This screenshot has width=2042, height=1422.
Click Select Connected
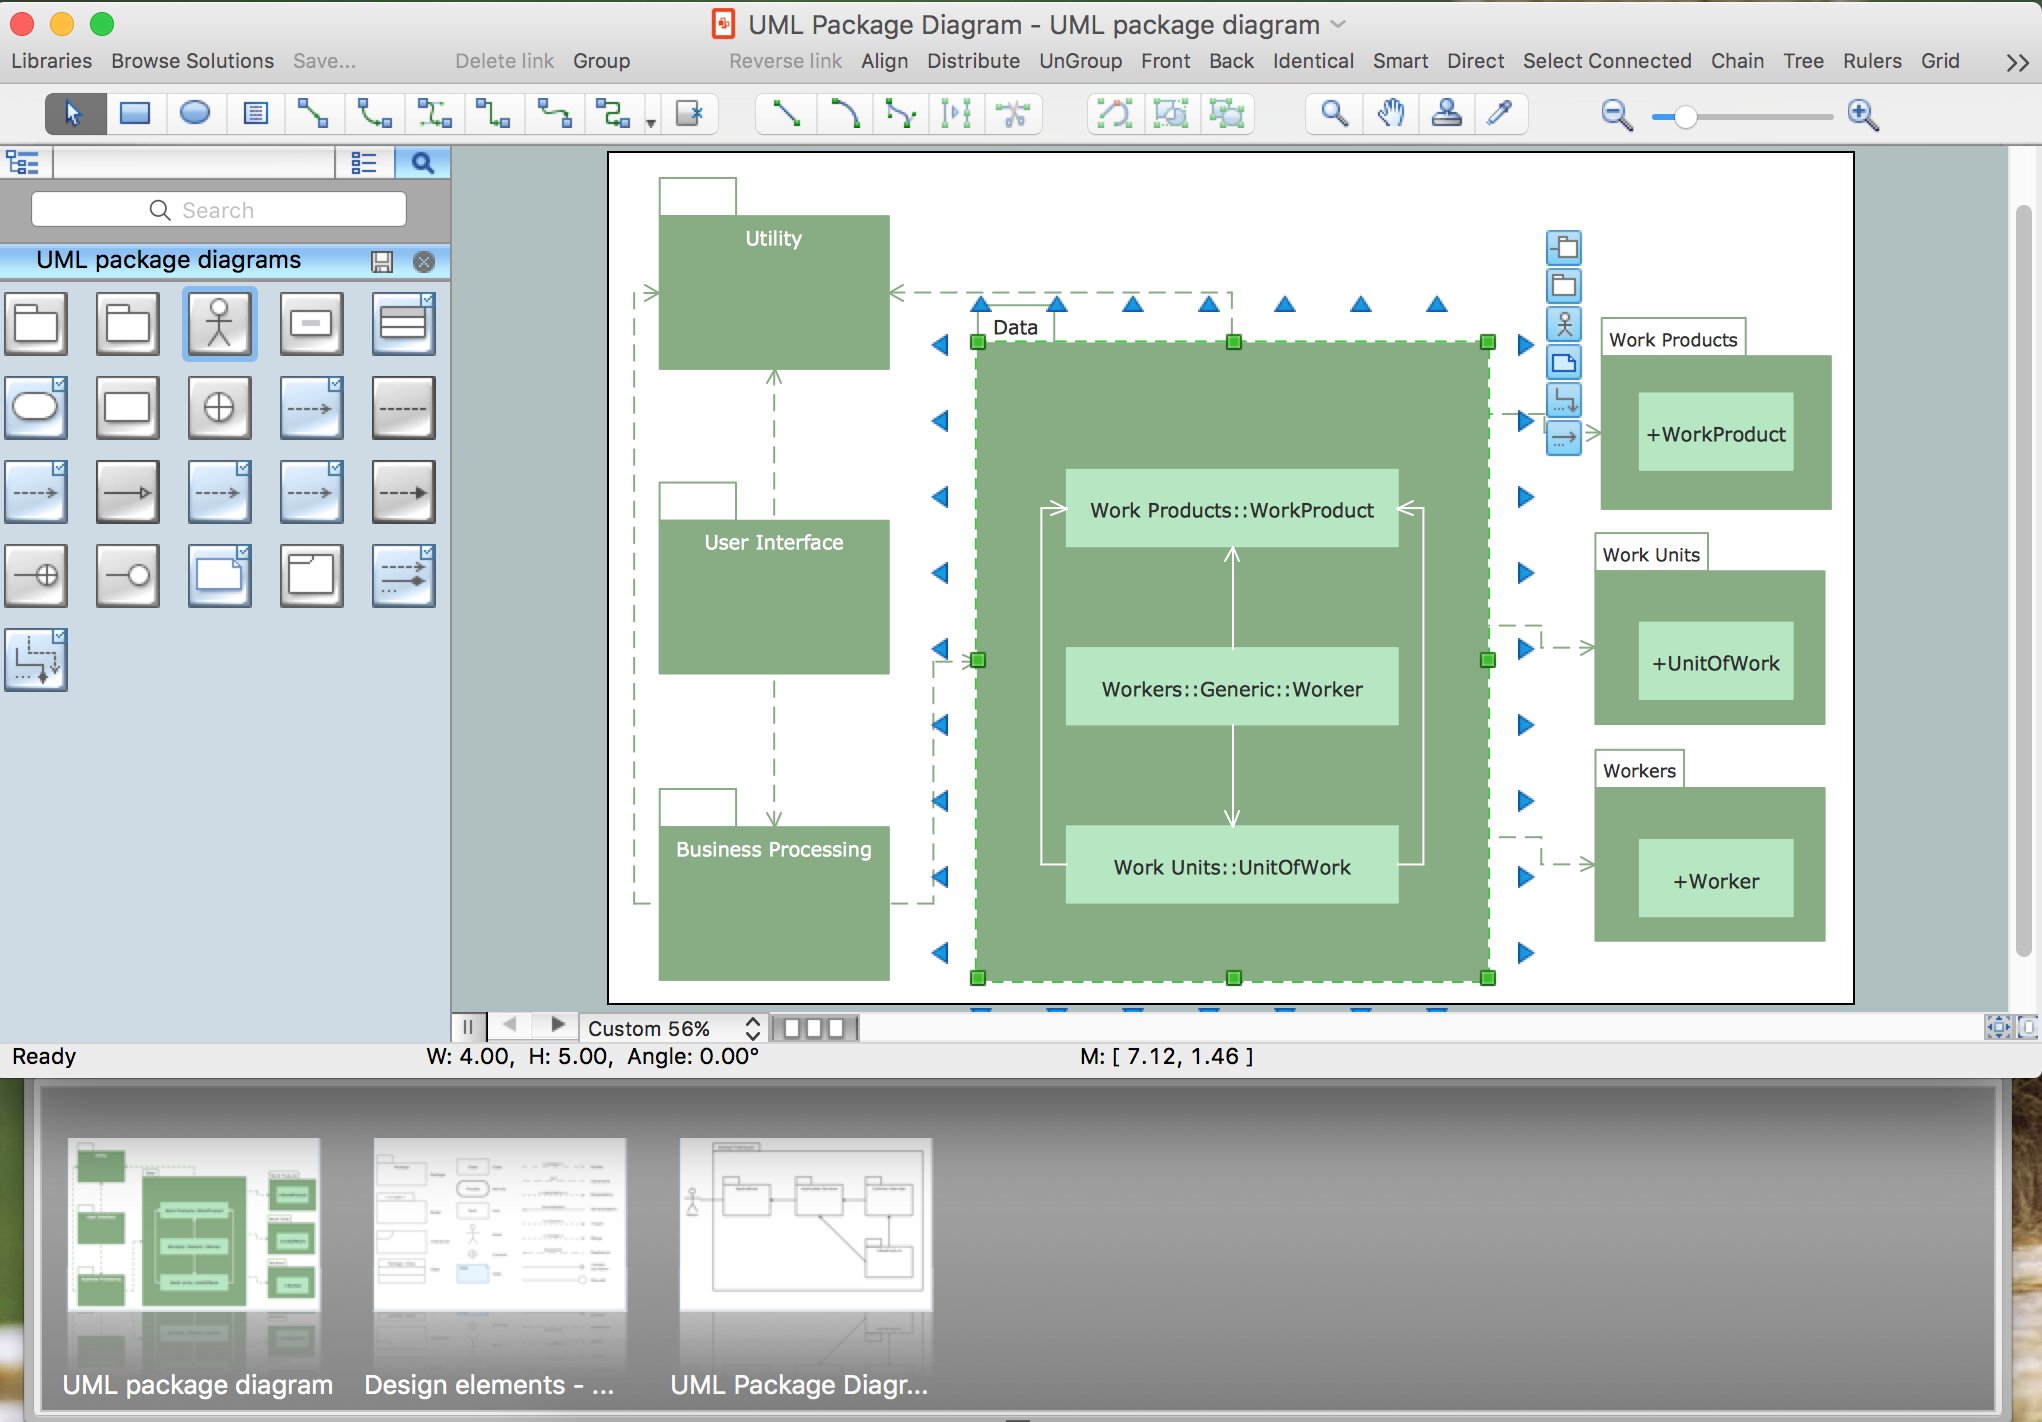(x=1607, y=61)
